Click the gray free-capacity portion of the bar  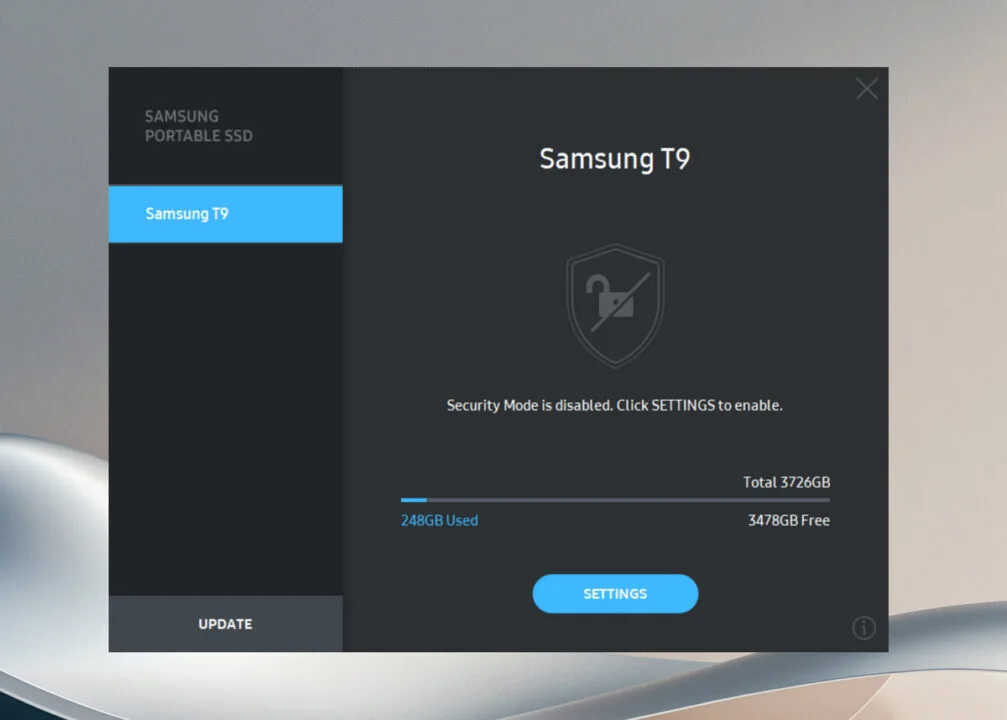point(640,499)
